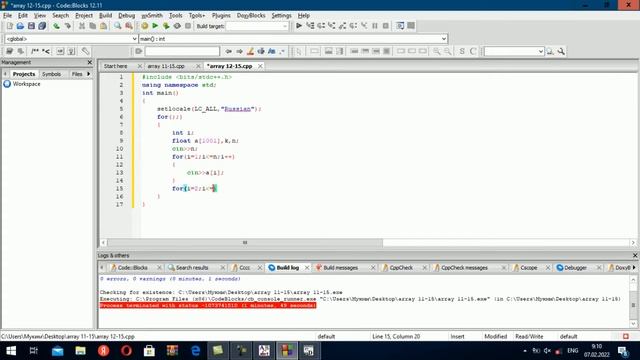The image size is (640, 360).
Task: Click the ENG language indicator in tray
Action: [573, 351]
